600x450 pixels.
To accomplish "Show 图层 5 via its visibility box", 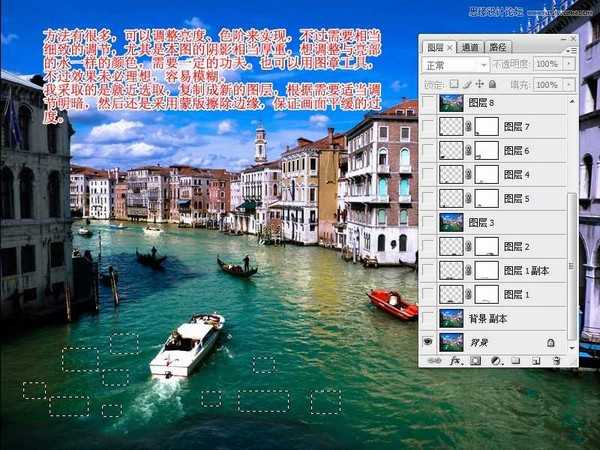I will point(428,199).
